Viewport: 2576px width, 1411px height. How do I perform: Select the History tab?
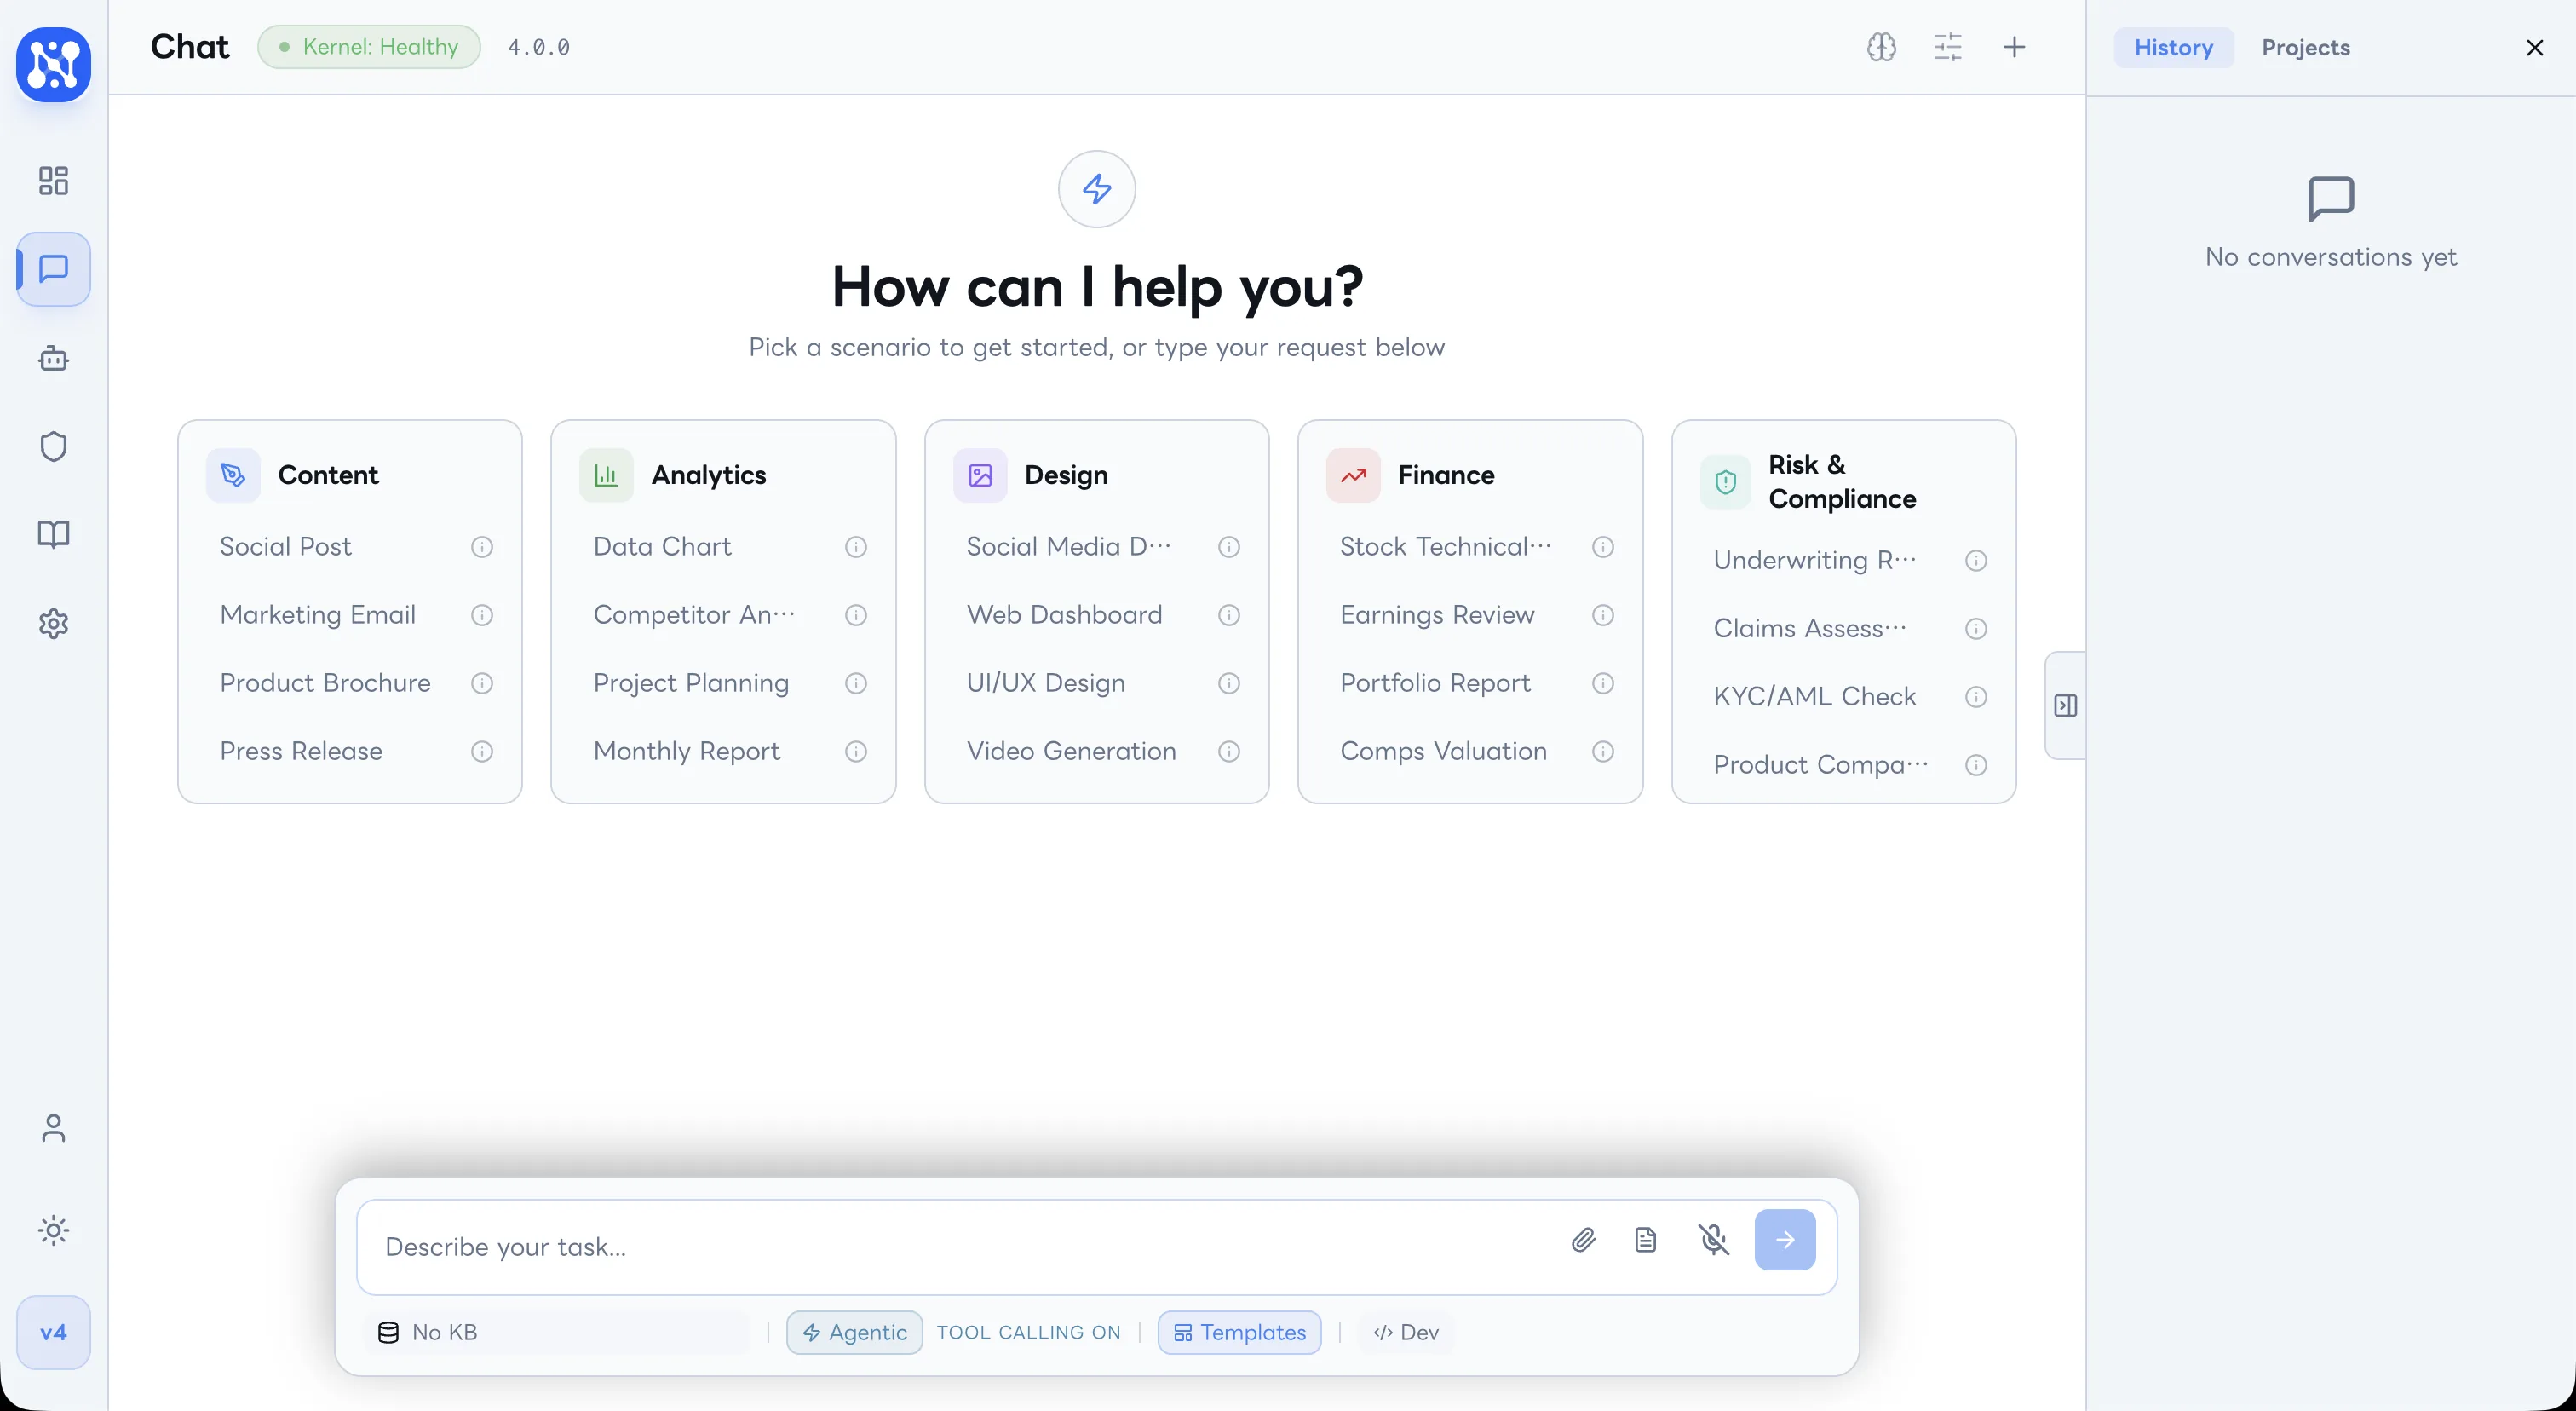click(x=2173, y=47)
